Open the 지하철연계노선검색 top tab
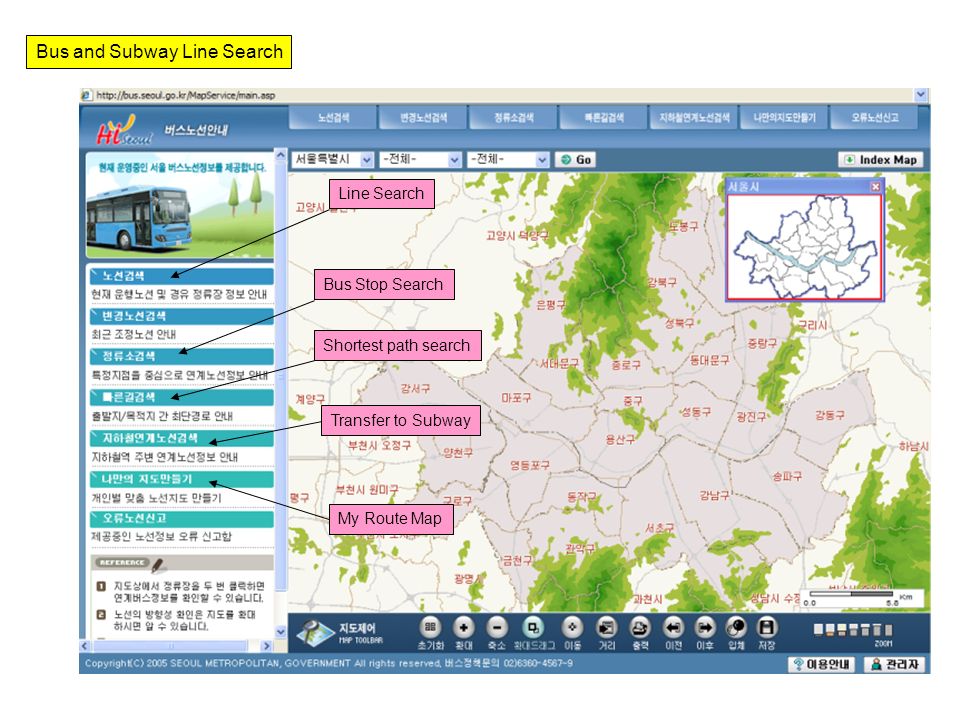The width and height of the screenshot is (960, 720). [x=694, y=118]
